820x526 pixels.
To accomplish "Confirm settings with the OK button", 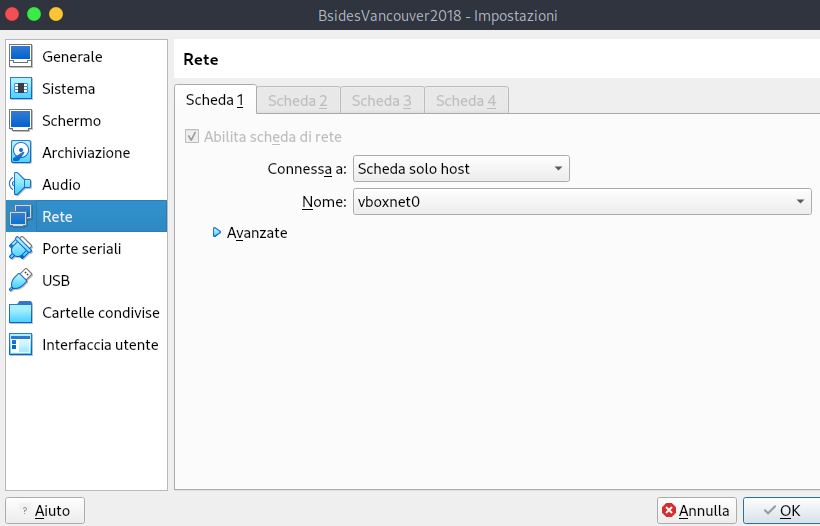I will 782,510.
